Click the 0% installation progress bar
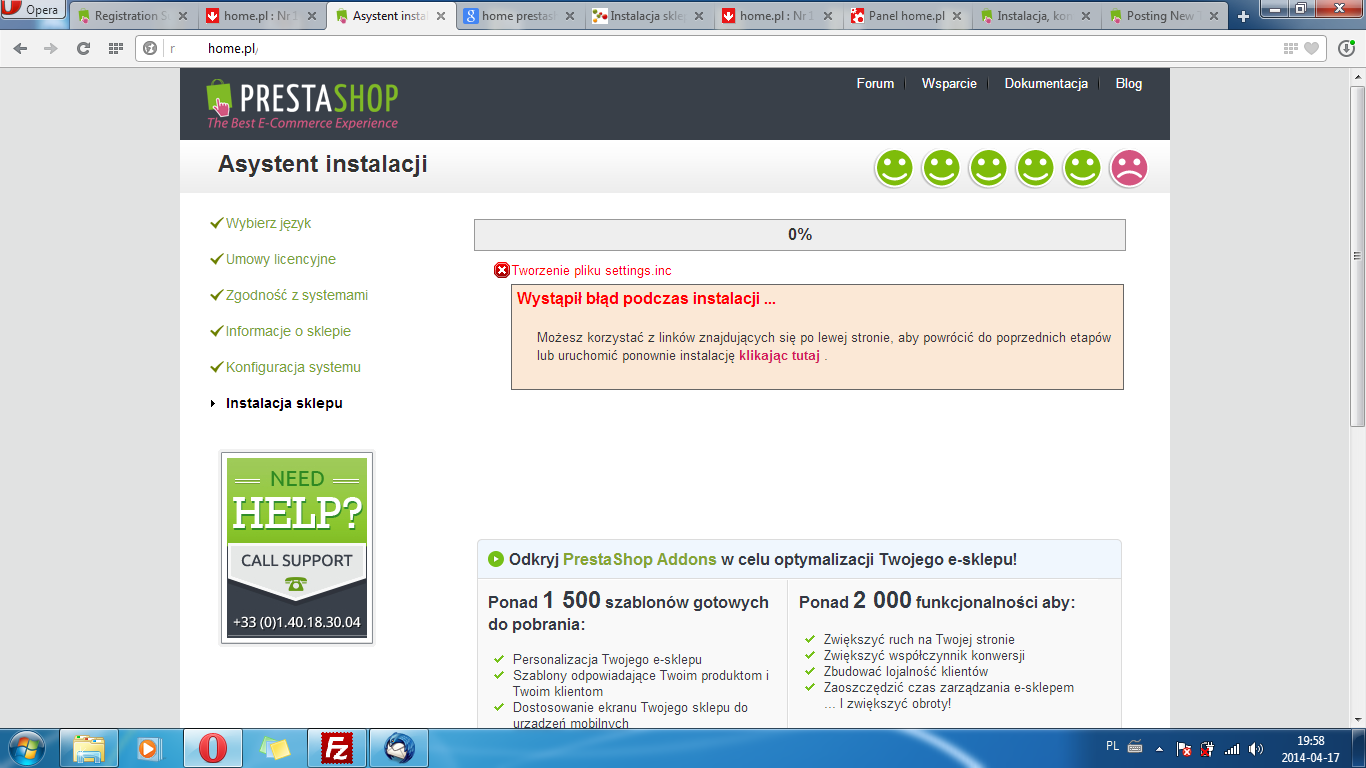The width and height of the screenshot is (1366, 768). tap(800, 235)
